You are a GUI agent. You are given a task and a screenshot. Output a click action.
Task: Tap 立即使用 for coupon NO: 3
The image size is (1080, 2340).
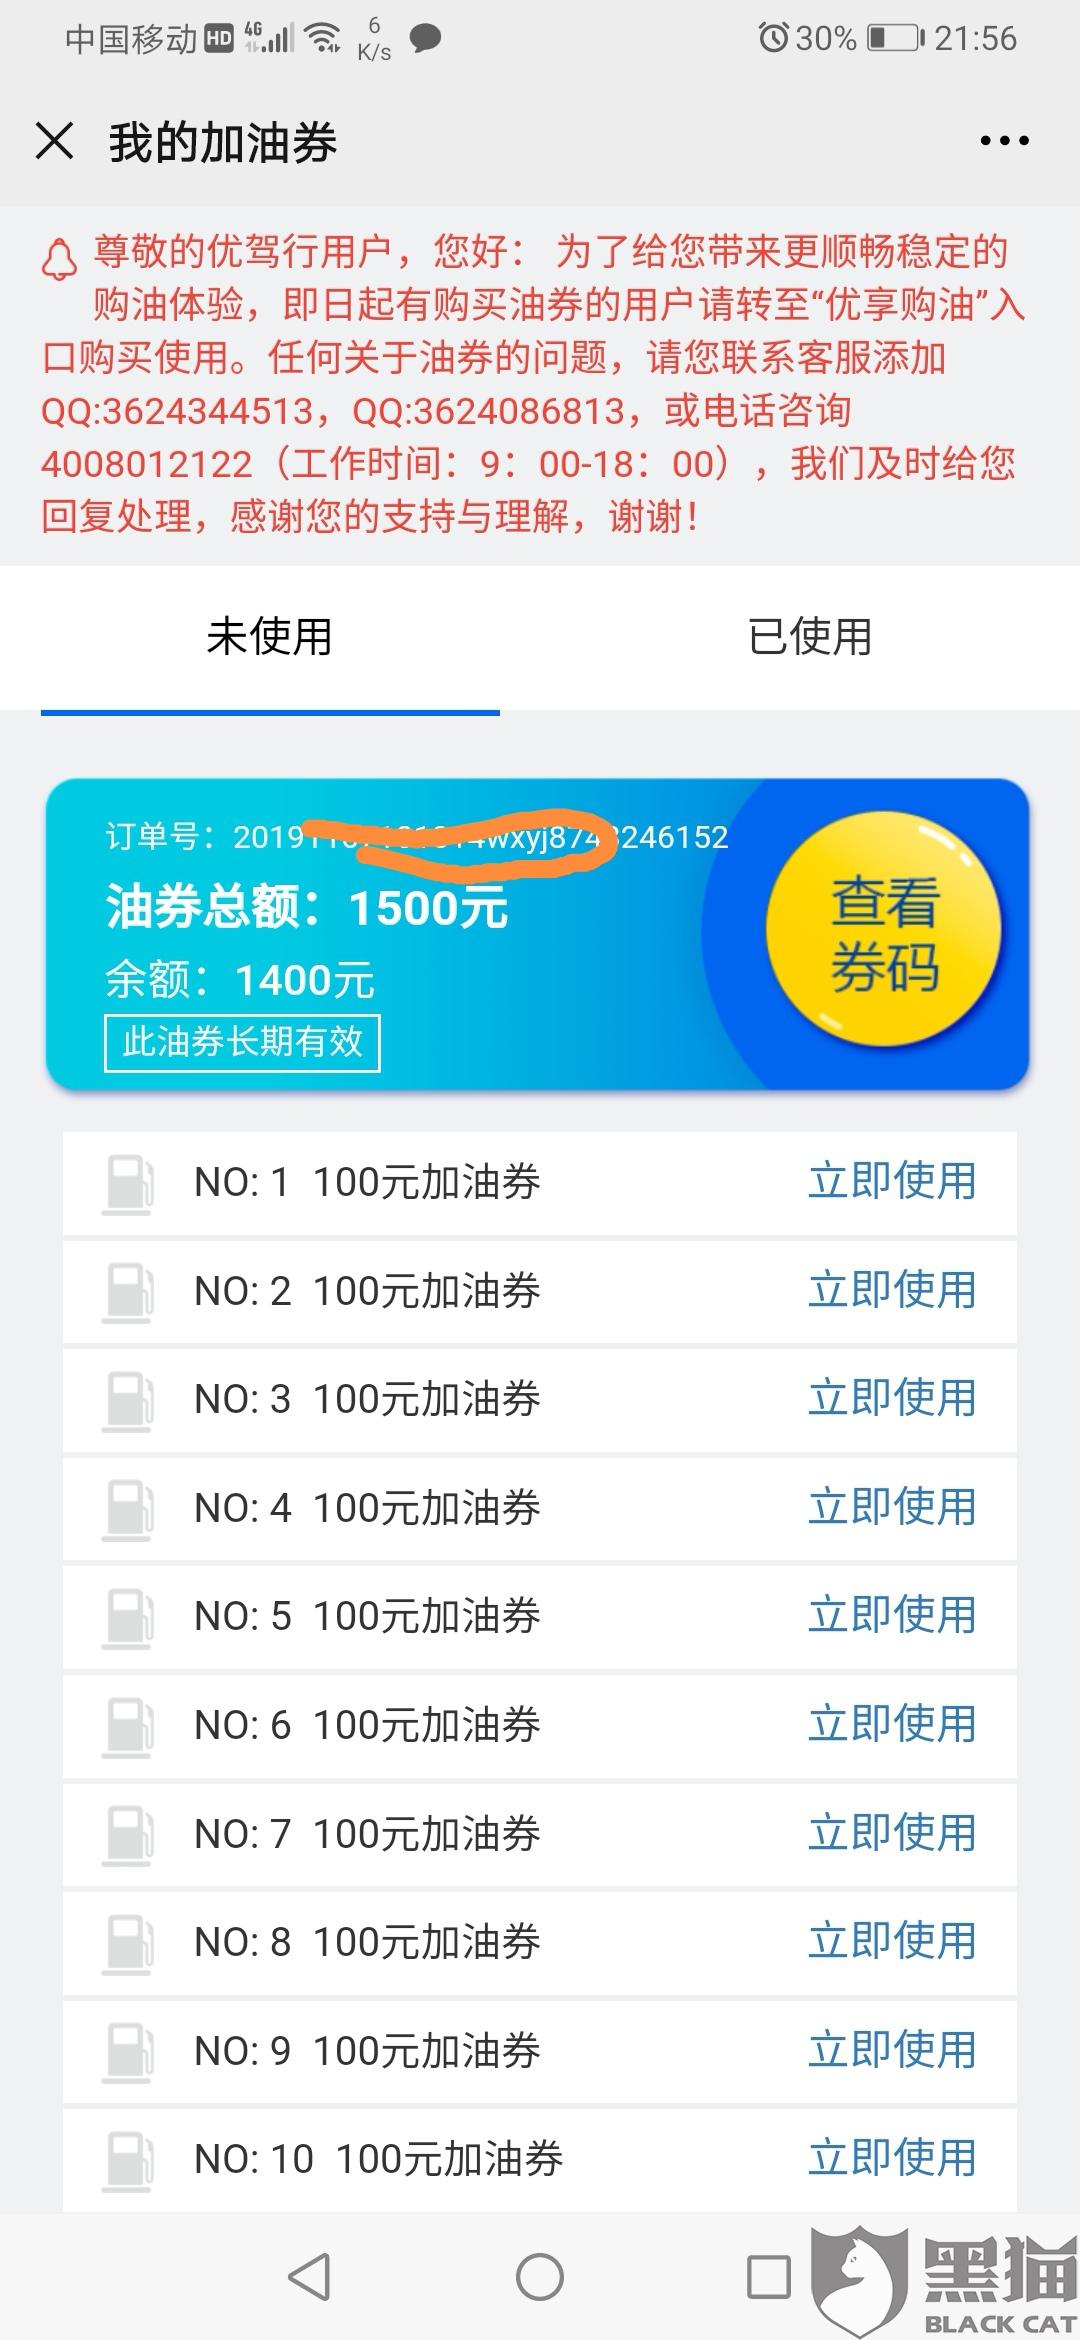pyautogui.click(x=892, y=1398)
